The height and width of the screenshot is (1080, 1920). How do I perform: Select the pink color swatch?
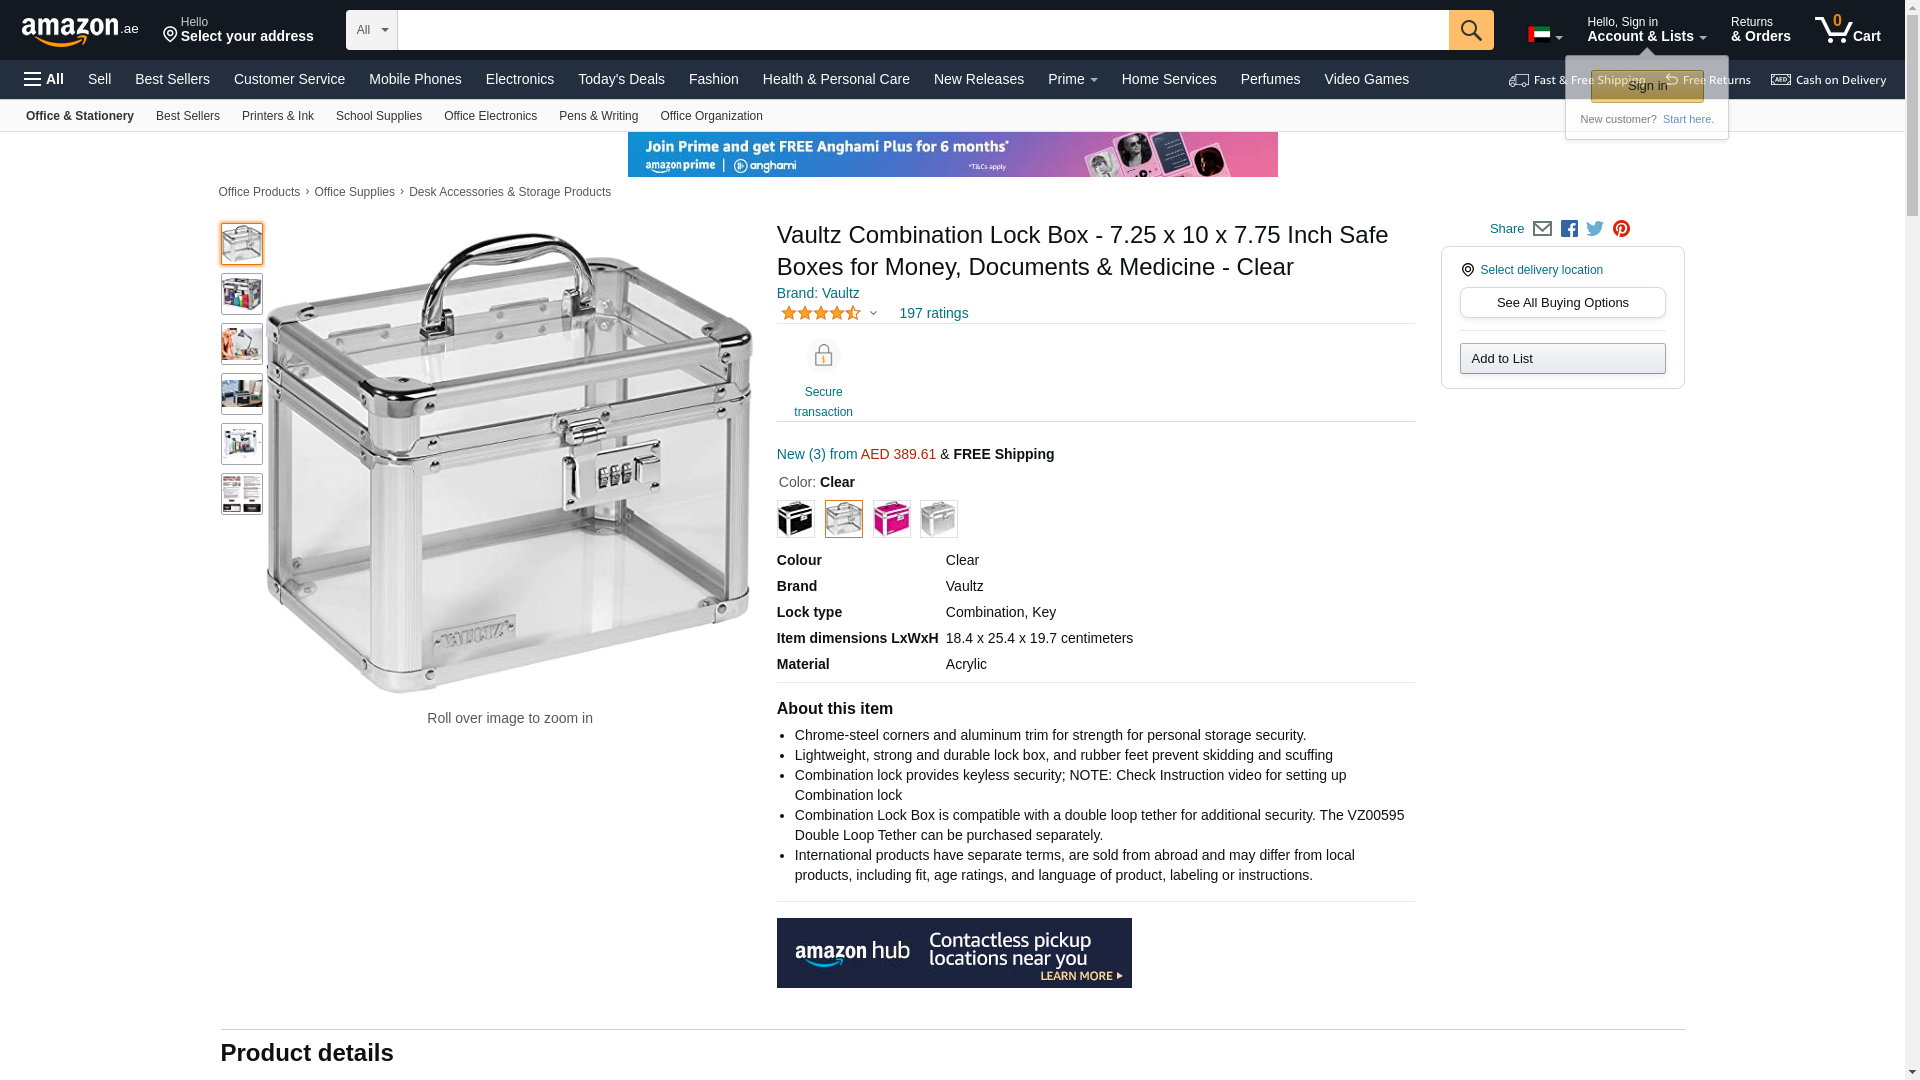coord(891,519)
